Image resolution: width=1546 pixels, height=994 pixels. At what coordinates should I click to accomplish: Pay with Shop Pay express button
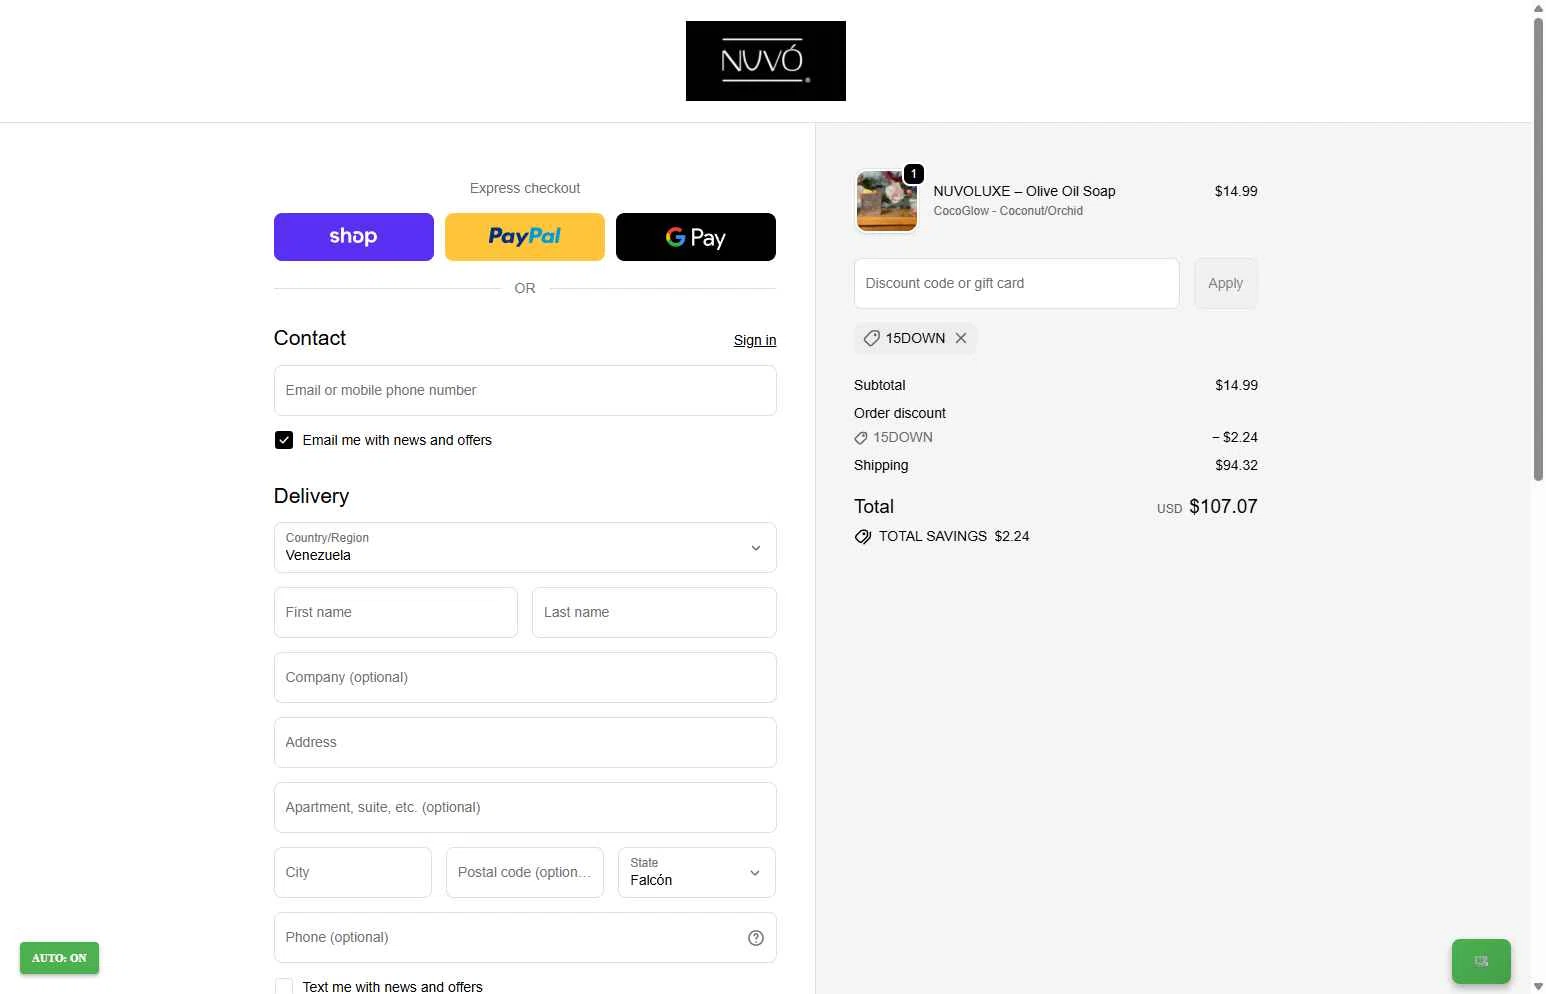pyautogui.click(x=354, y=237)
